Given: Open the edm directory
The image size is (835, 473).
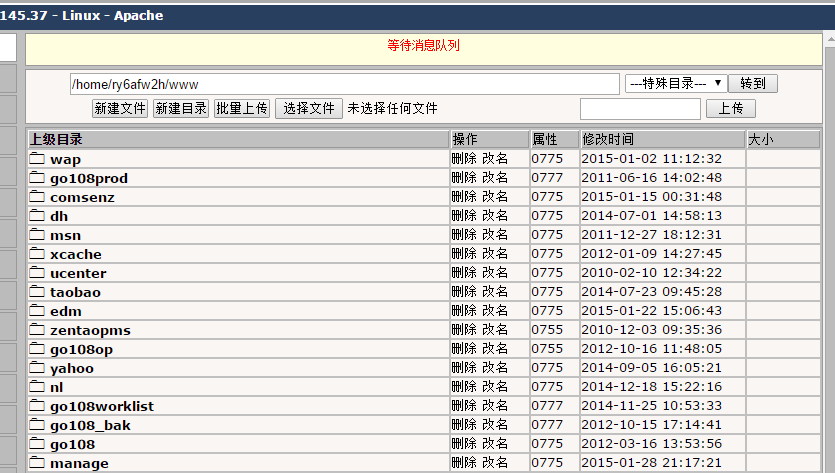Looking at the screenshot, I should [x=66, y=312].
